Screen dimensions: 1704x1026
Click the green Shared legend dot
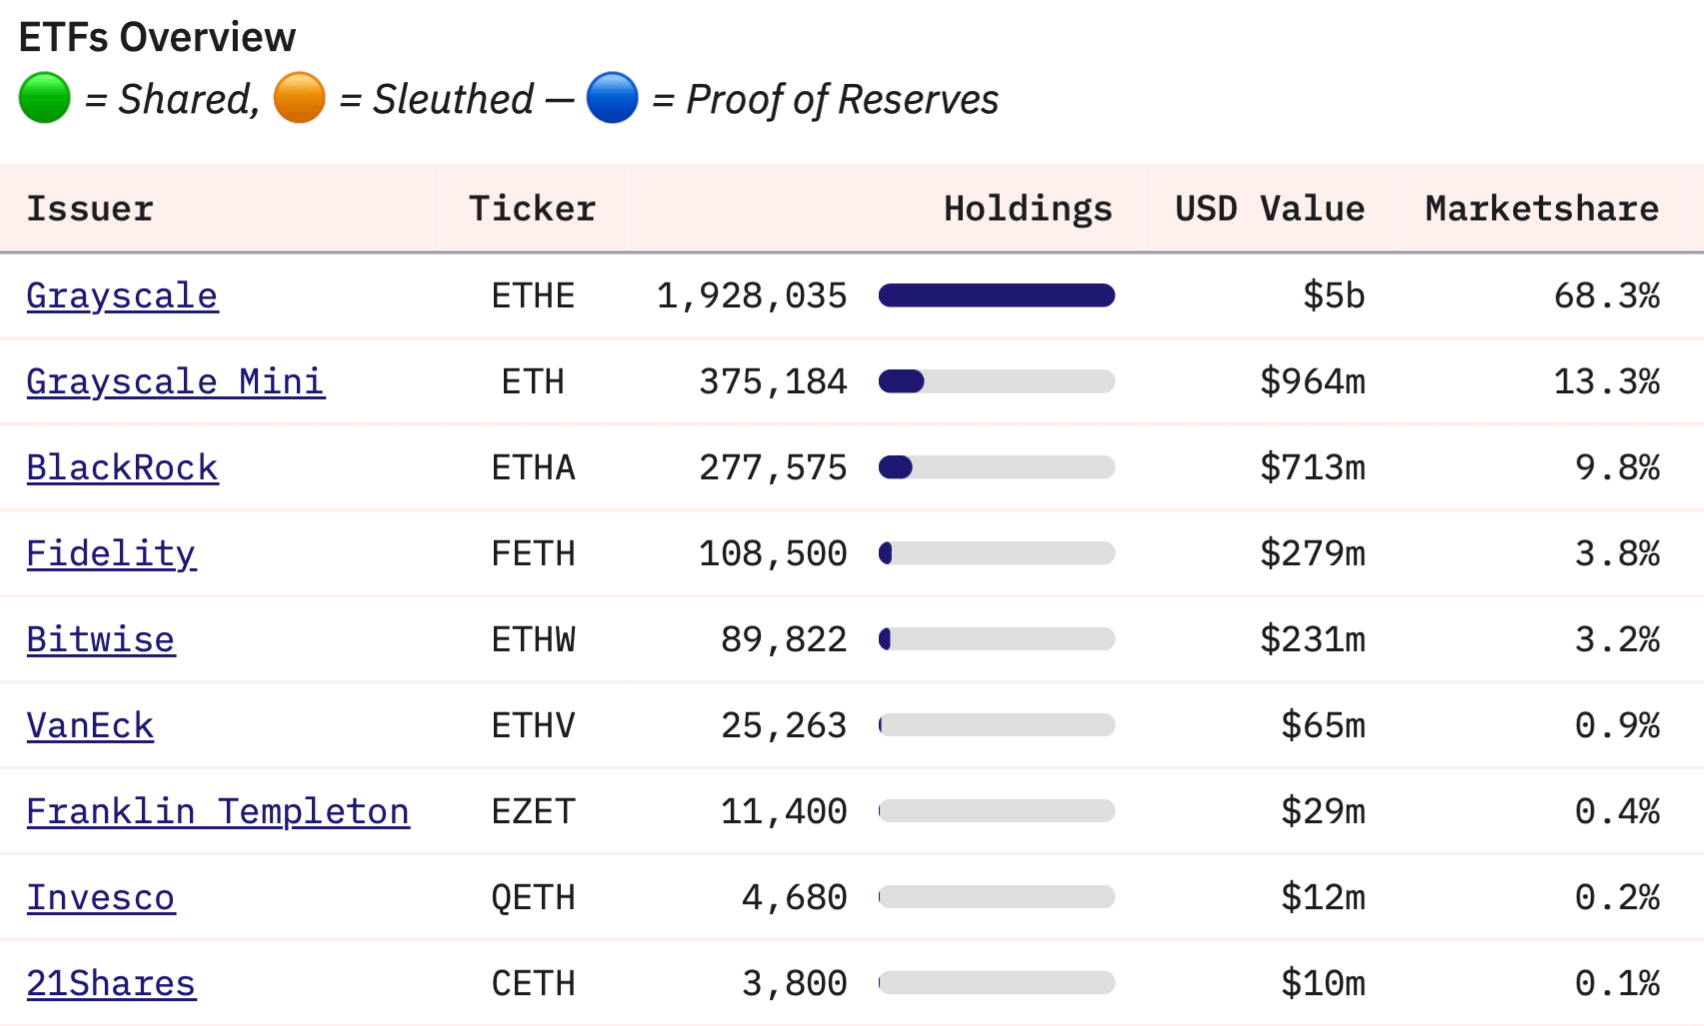point(44,98)
